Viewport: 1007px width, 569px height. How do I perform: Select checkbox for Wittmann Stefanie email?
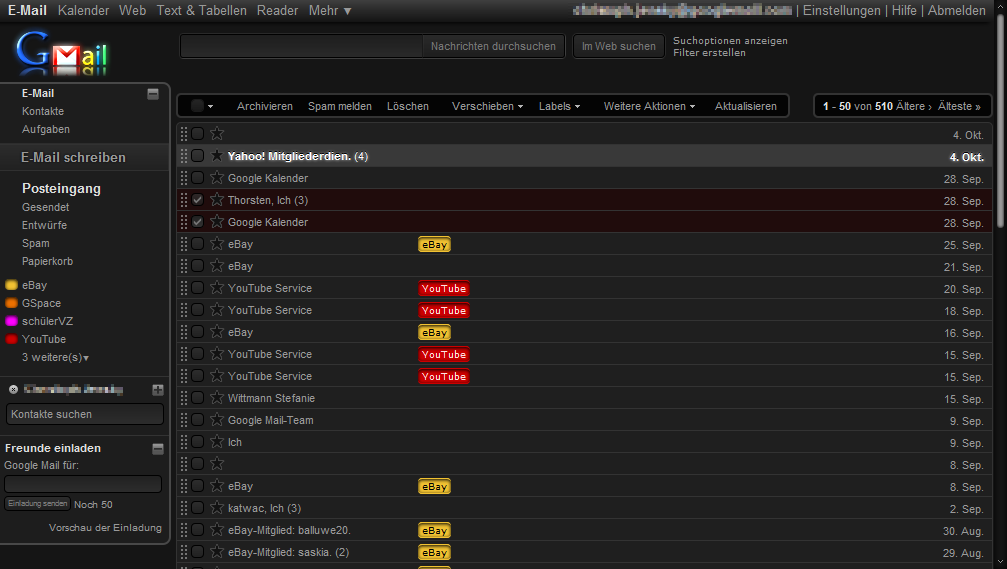198,398
